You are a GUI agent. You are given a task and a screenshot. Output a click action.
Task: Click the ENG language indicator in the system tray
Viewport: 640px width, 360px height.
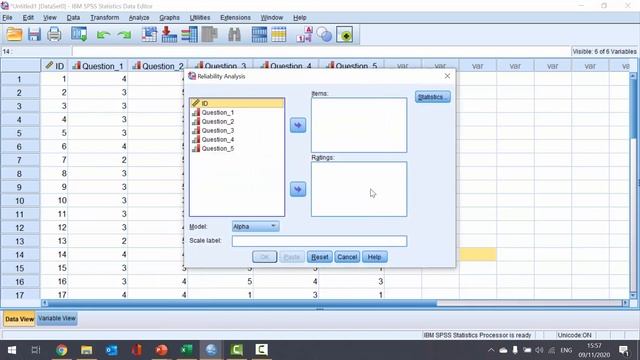point(566,350)
